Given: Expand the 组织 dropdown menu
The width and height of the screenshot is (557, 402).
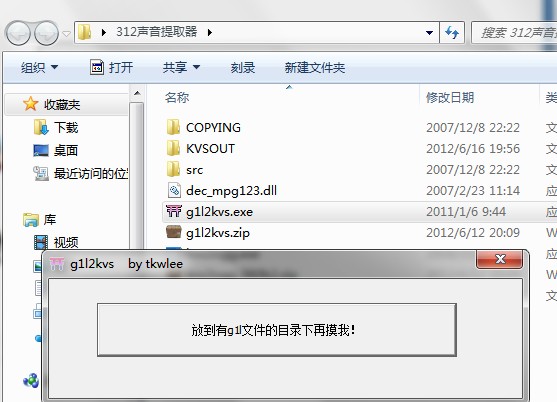Looking at the screenshot, I should [39, 67].
